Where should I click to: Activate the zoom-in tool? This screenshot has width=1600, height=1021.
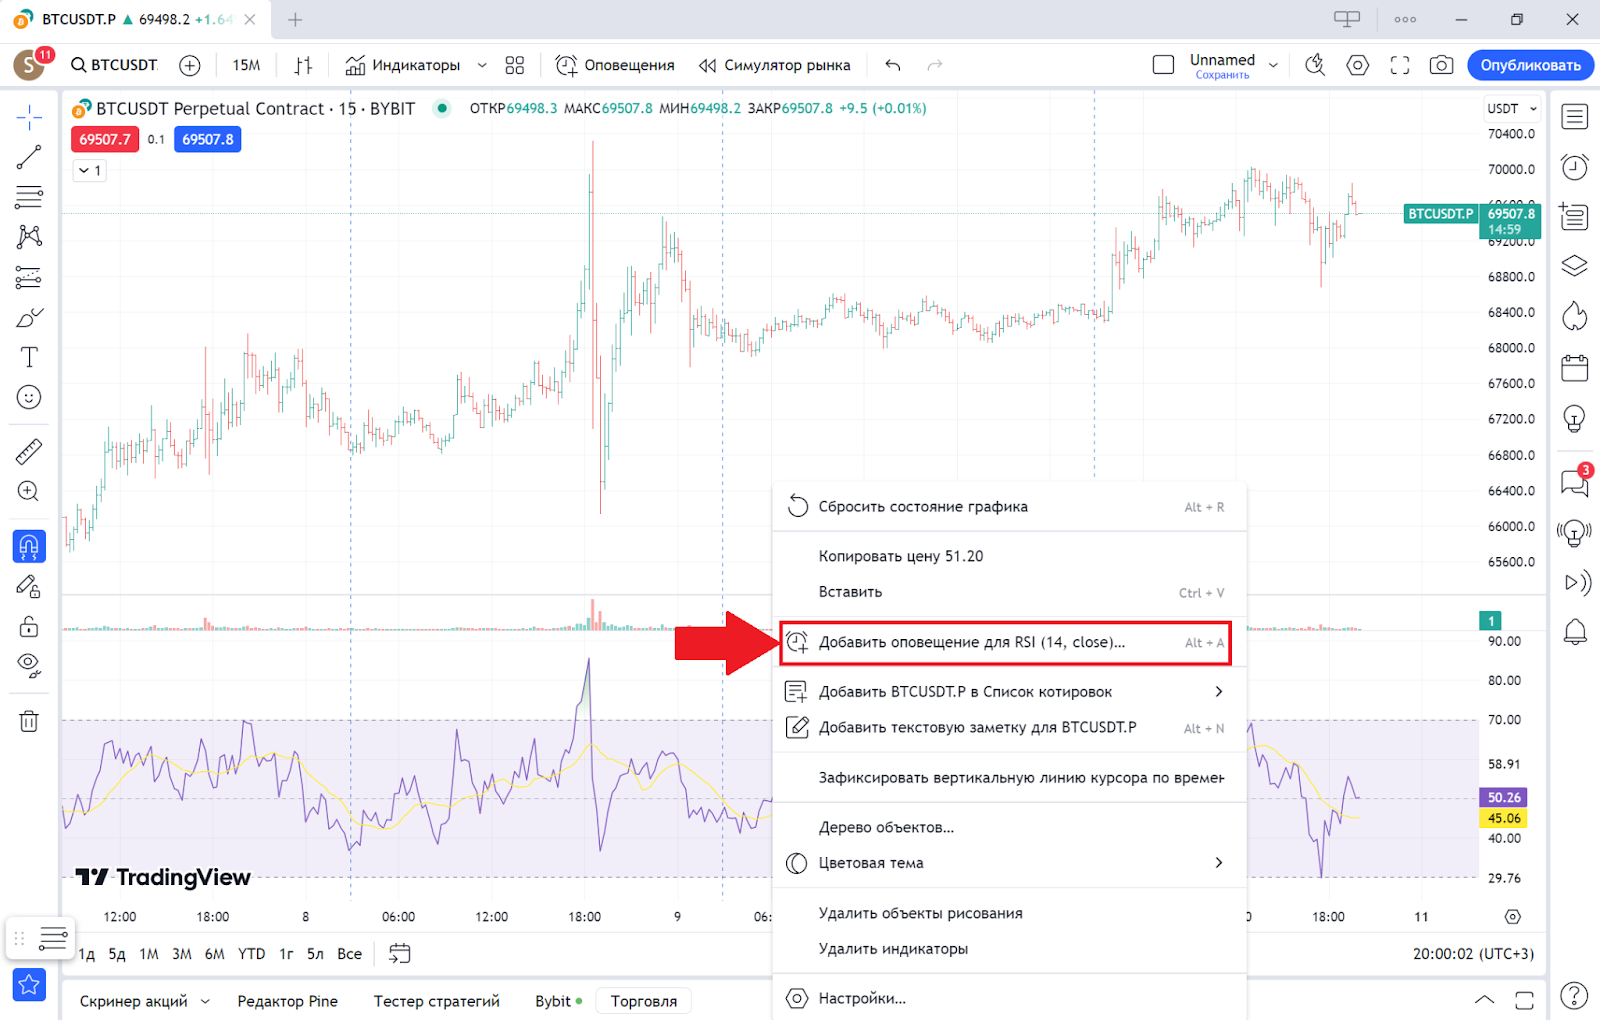[29, 492]
